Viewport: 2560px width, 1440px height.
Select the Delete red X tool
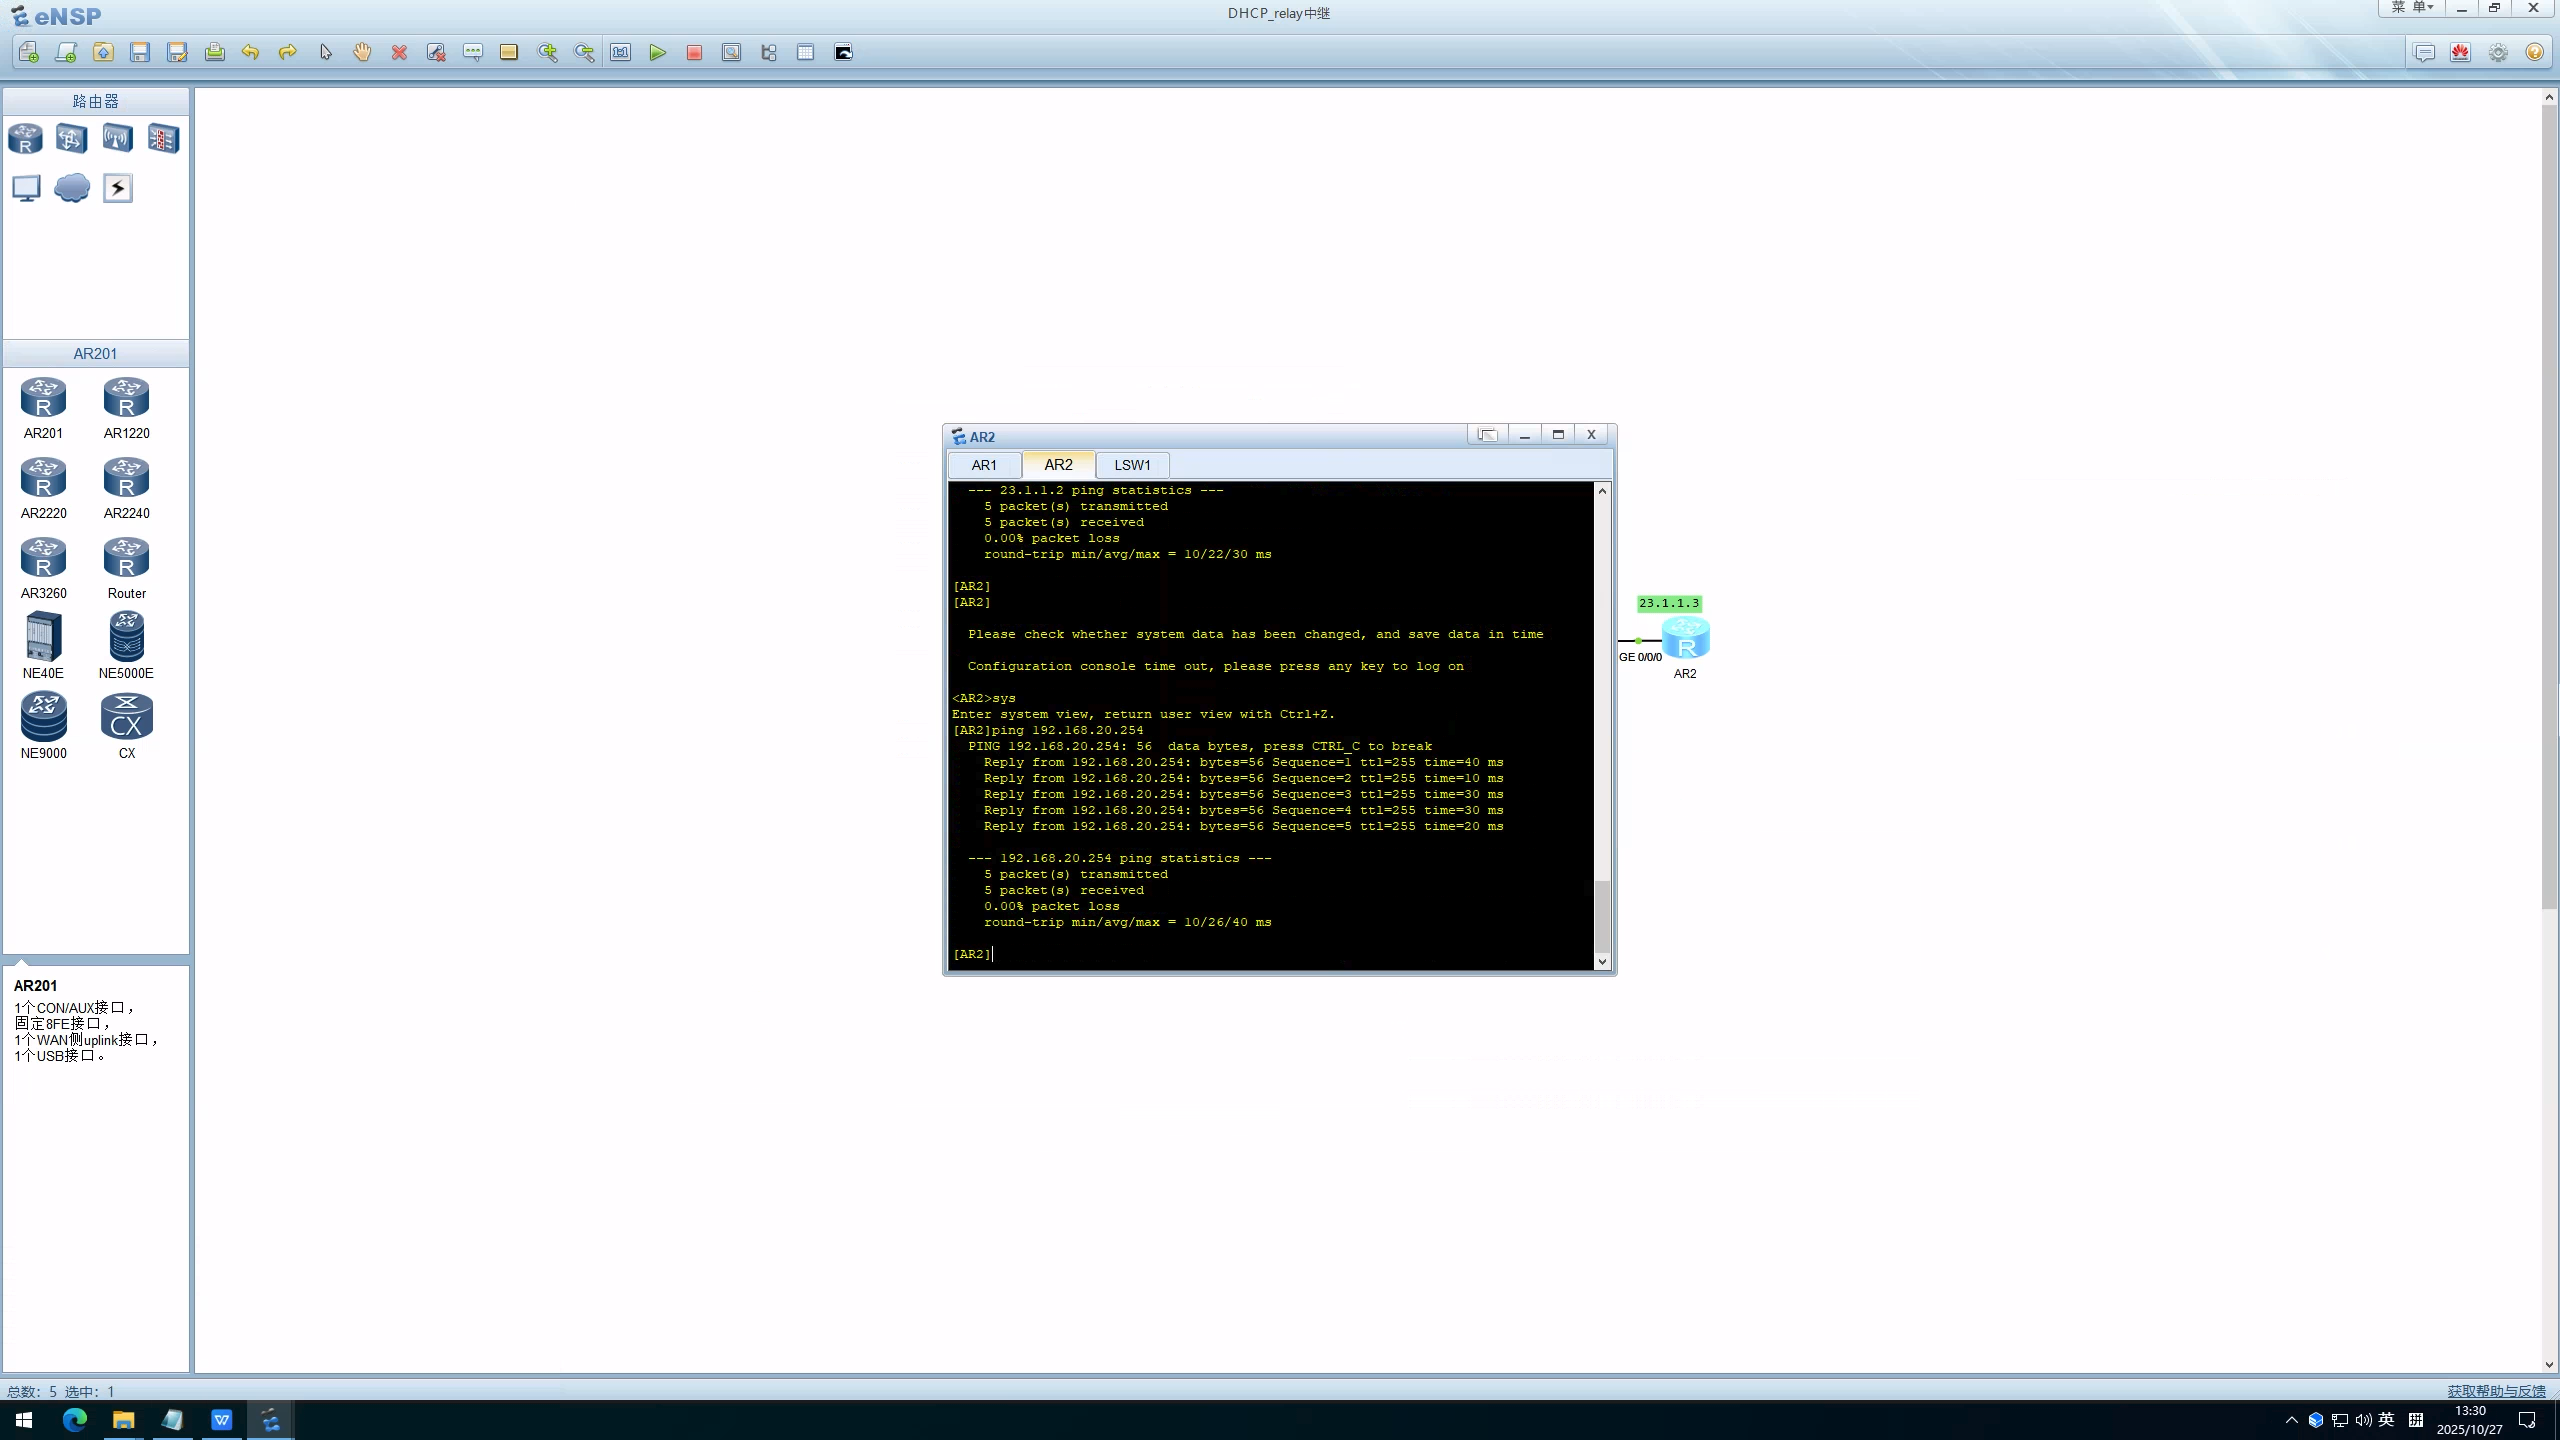[399, 53]
